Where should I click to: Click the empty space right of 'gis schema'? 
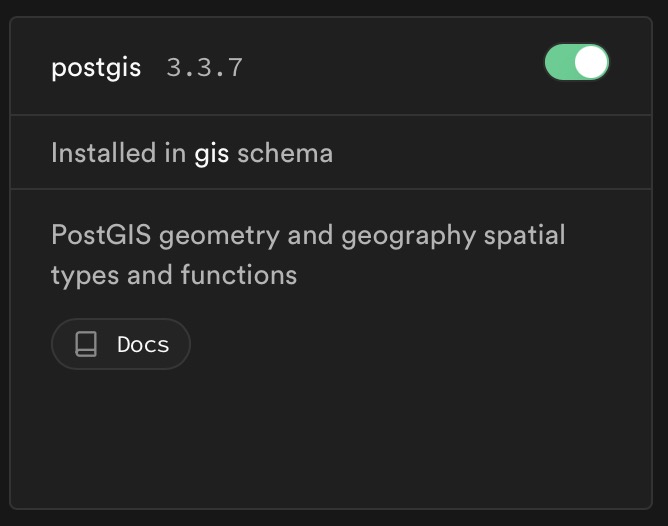pyautogui.click(x=490, y=153)
